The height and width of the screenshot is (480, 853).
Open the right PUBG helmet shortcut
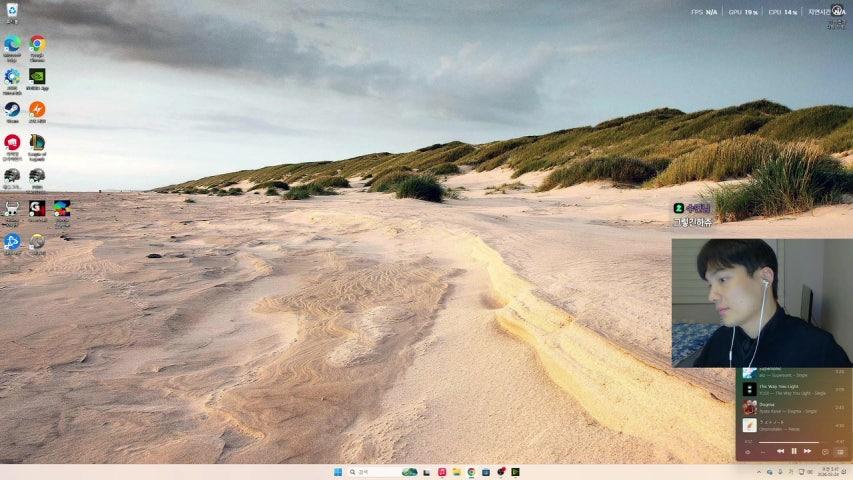pos(37,180)
